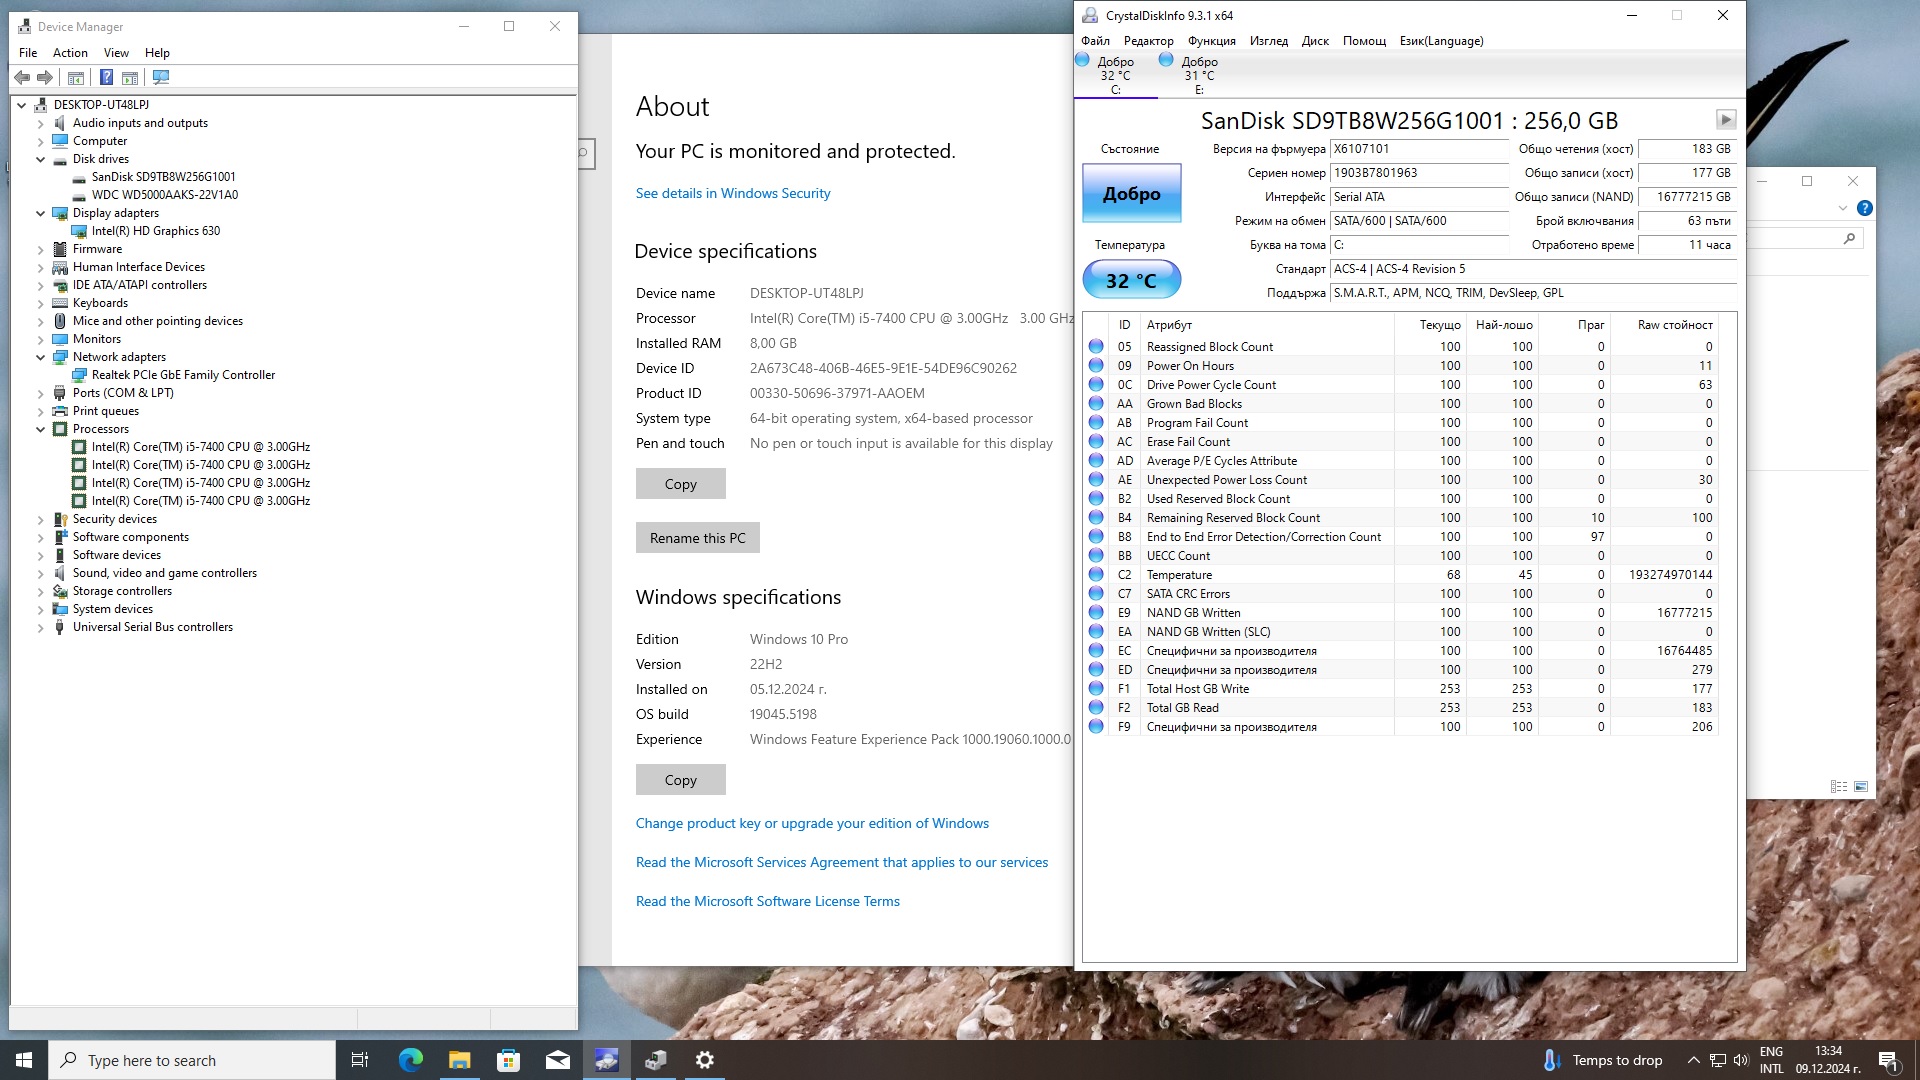The width and height of the screenshot is (1920, 1080).
Task: Click the blue status orb for Reassigned Block Count
Action: point(1096,346)
